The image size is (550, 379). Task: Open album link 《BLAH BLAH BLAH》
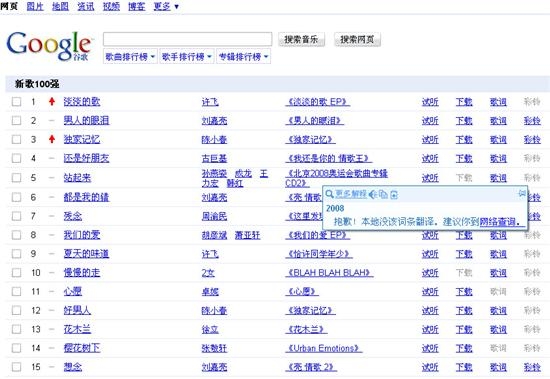click(329, 272)
